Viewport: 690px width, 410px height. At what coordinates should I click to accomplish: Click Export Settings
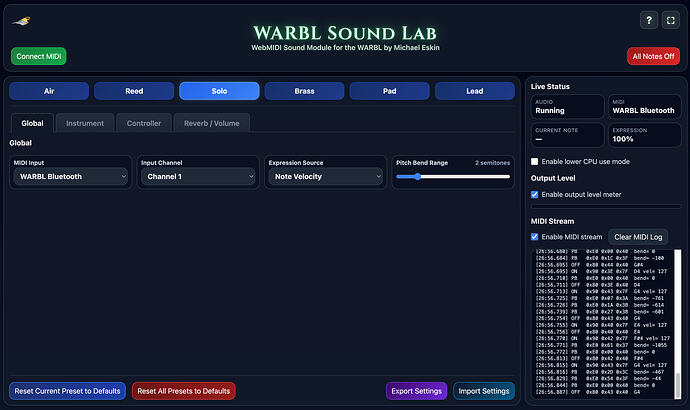417,391
